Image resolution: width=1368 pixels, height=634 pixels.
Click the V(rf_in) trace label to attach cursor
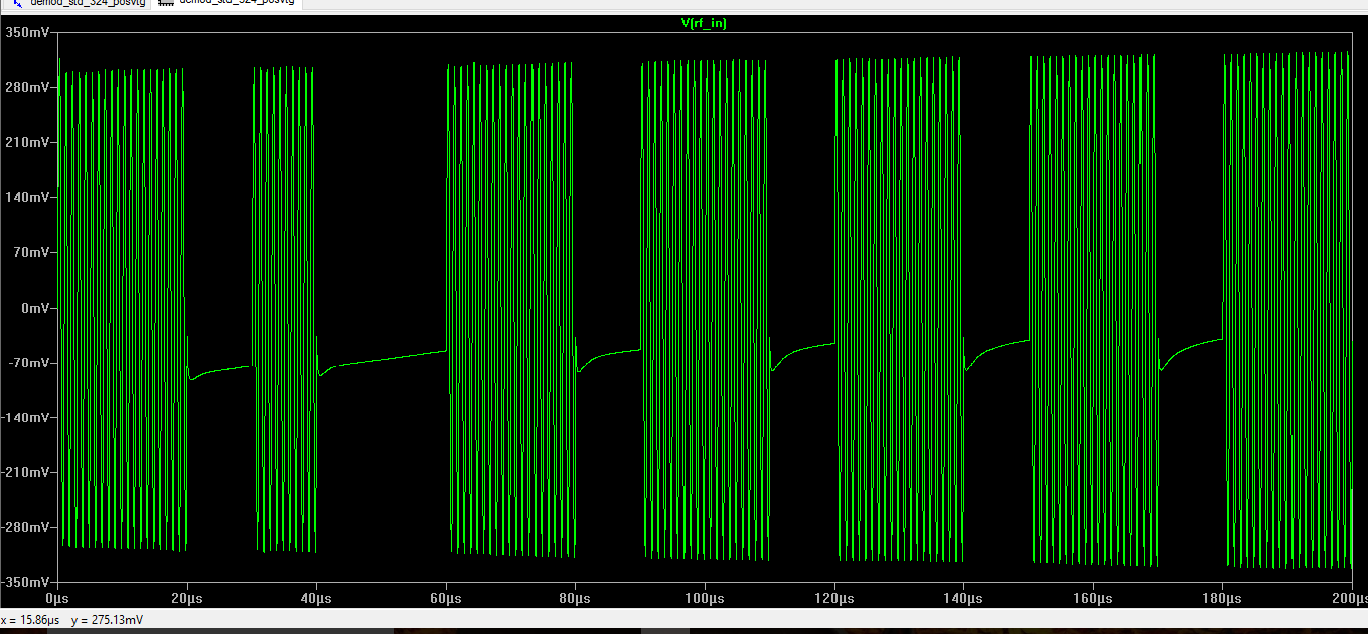click(704, 22)
